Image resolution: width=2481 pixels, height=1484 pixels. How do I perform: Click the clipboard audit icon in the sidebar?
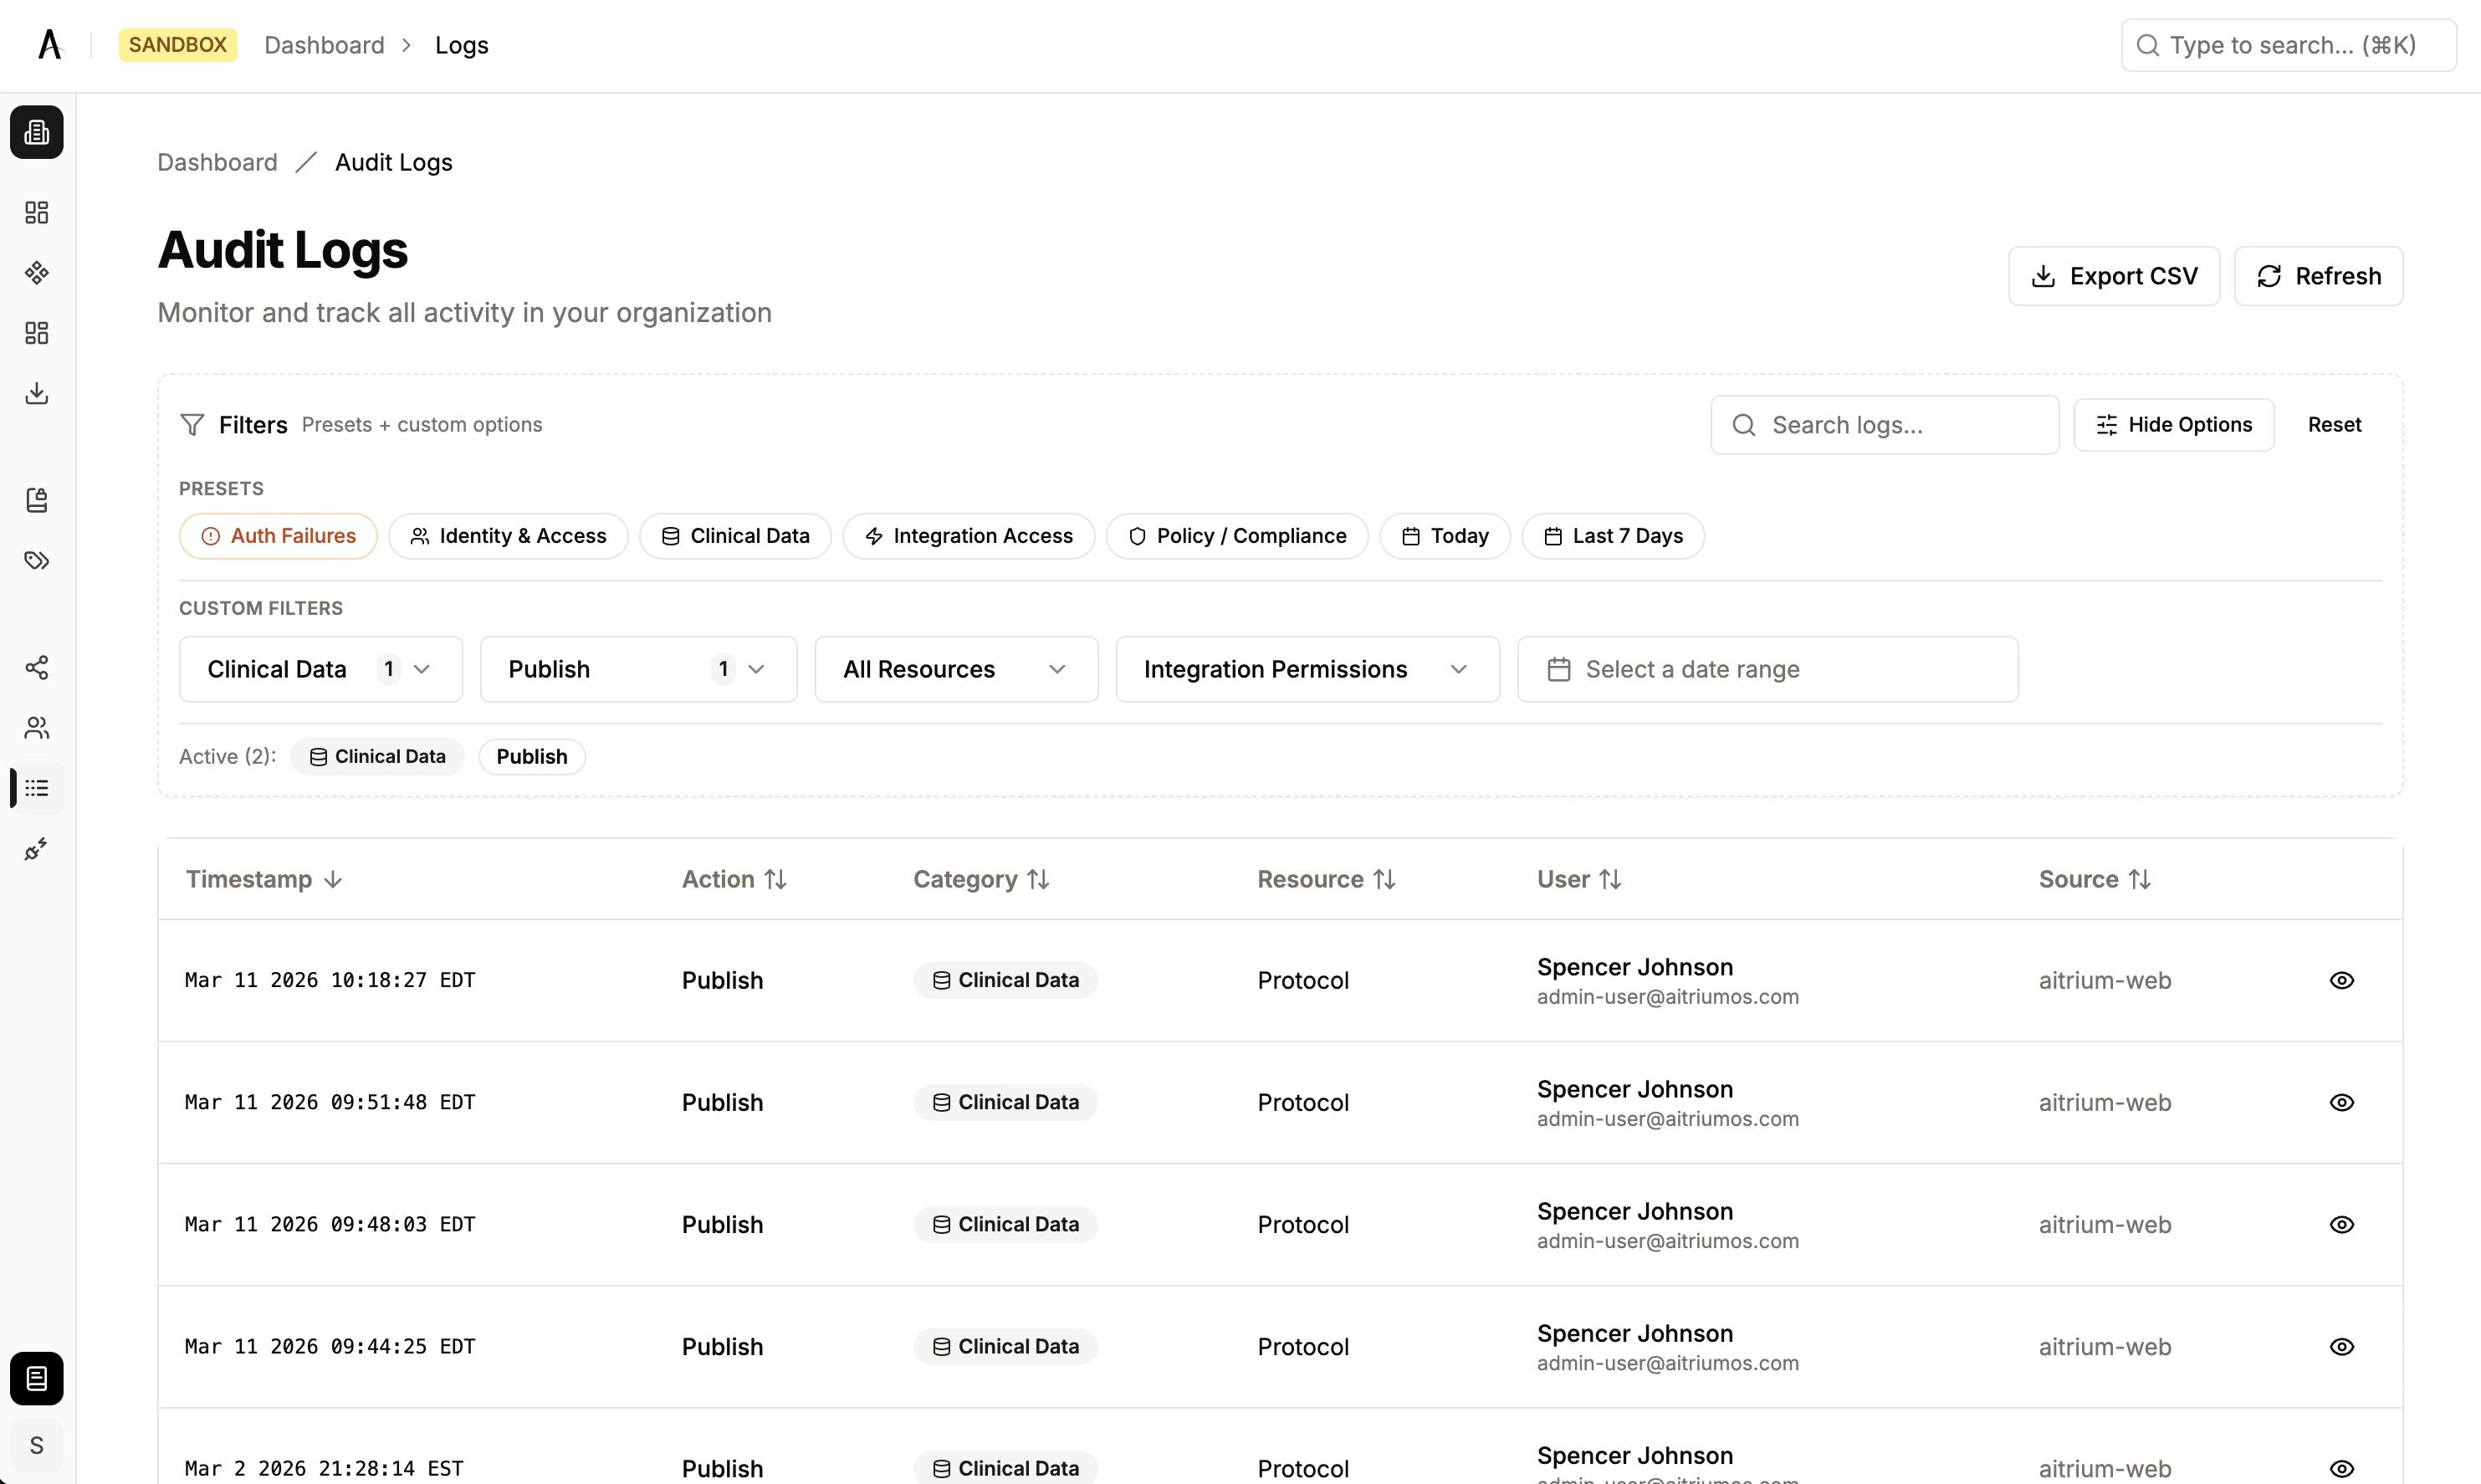(x=37, y=500)
